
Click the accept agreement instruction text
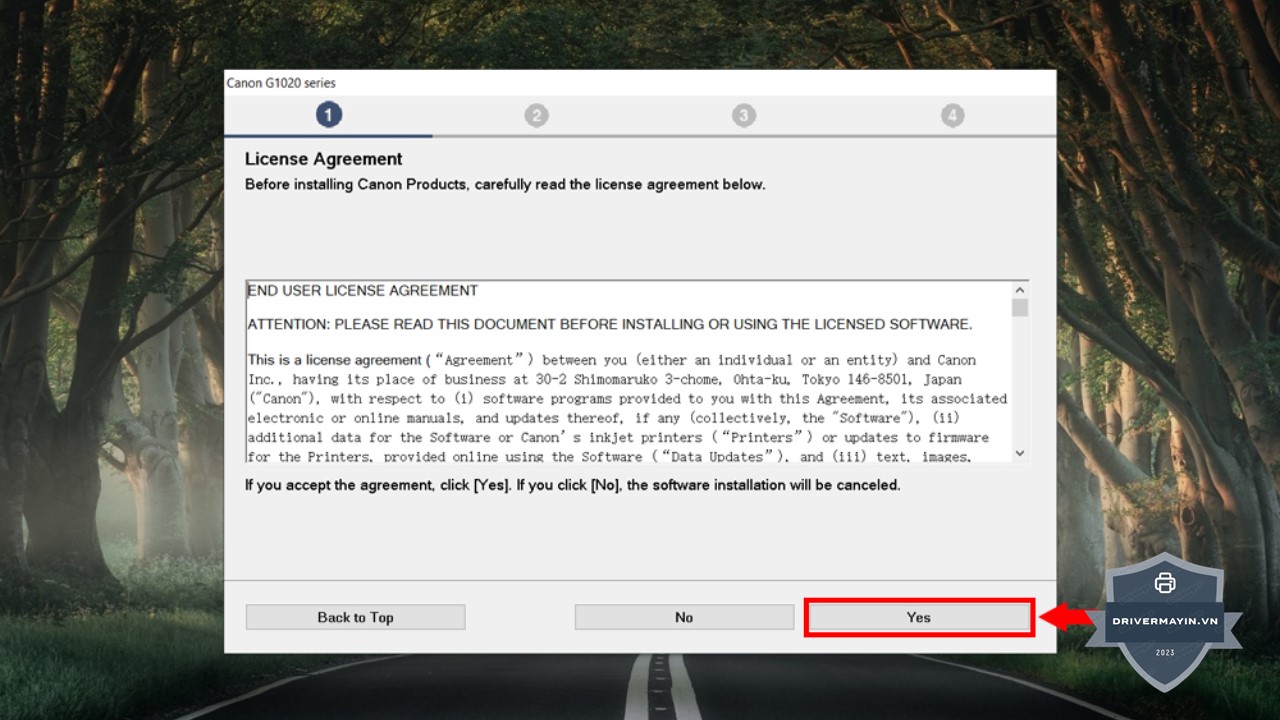pos(572,485)
